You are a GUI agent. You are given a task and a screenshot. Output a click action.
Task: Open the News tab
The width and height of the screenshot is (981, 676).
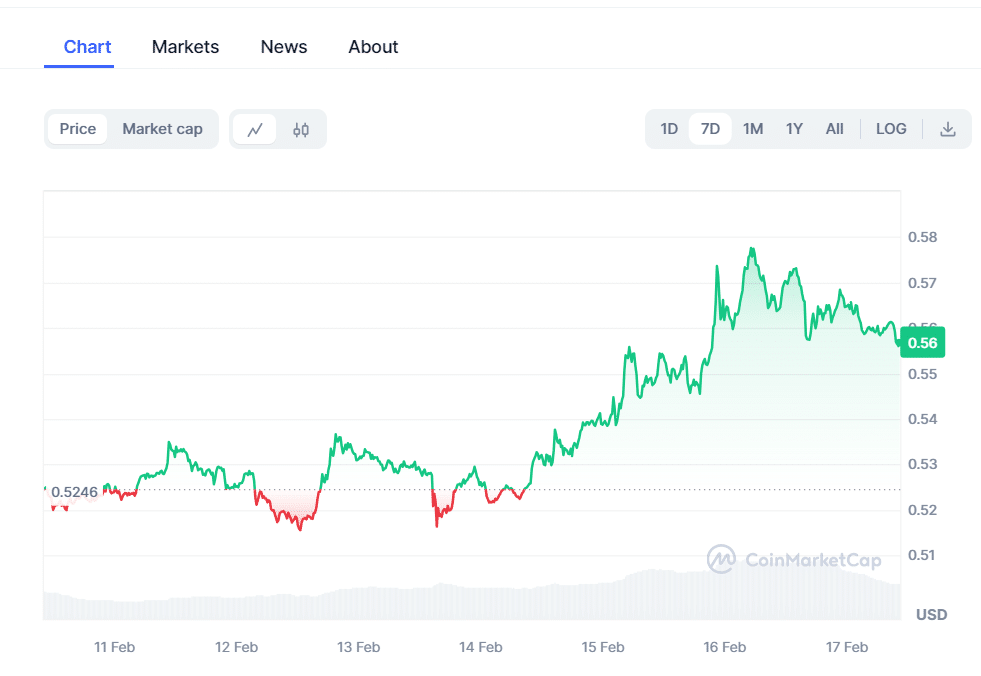pyautogui.click(x=283, y=46)
